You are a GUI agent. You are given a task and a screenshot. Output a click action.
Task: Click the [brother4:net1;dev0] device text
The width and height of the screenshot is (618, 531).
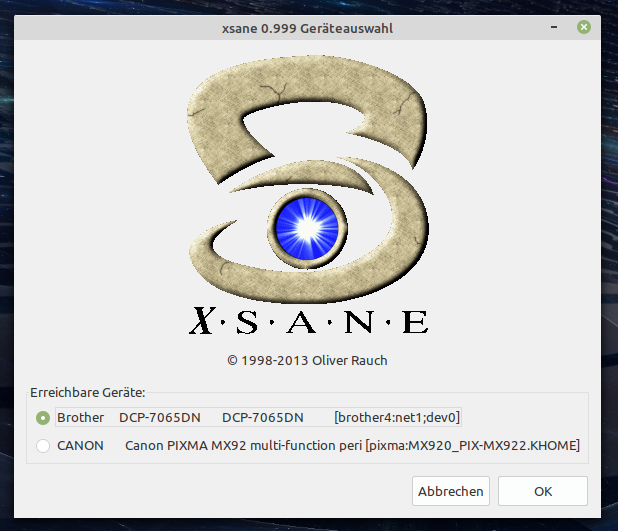click(397, 417)
